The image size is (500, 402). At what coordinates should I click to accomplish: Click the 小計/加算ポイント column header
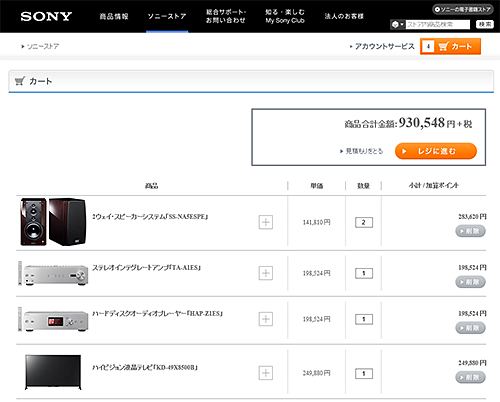[433, 185]
